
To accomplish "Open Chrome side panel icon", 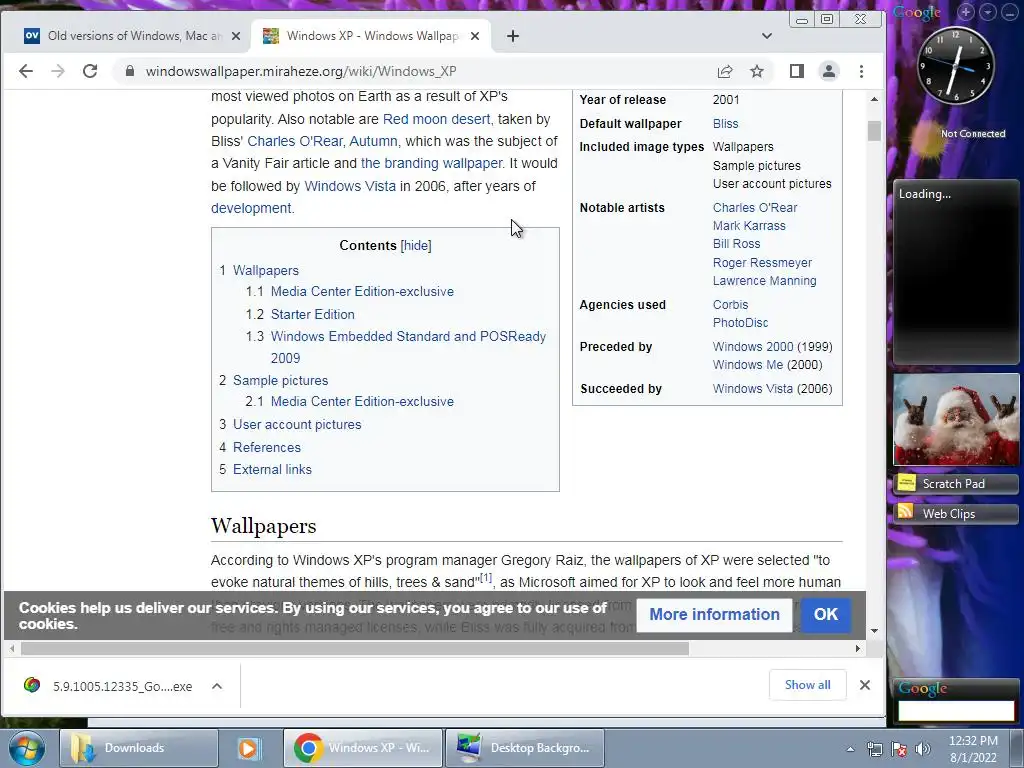I will (797, 71).
